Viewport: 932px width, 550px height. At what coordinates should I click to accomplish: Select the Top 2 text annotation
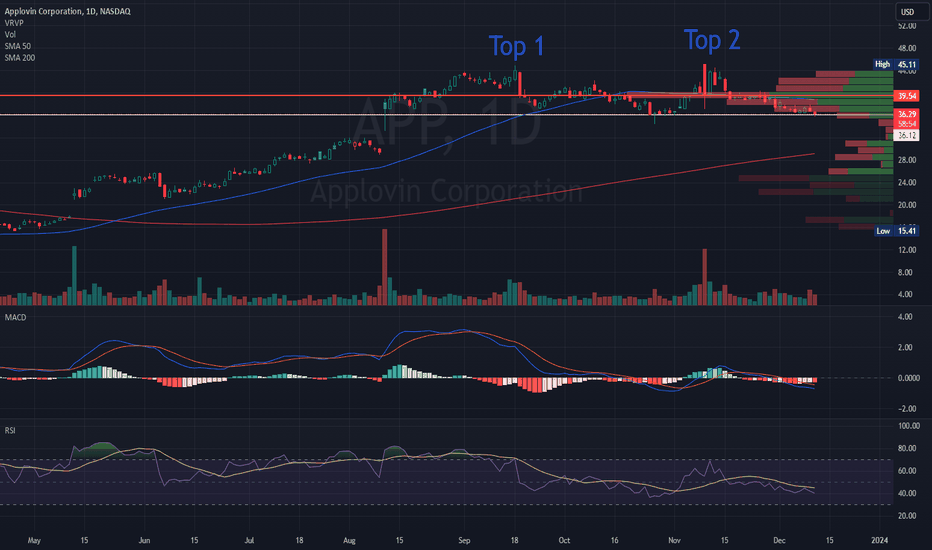[712, 40]
